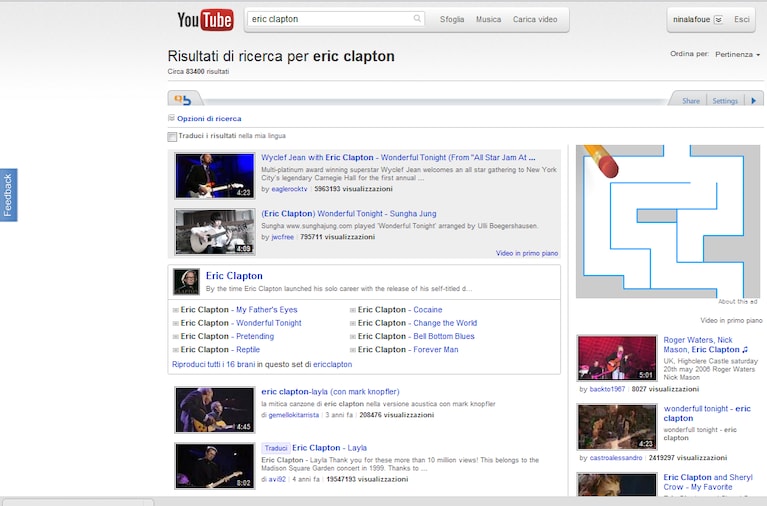Click the YouTube logo

tap(205, 20)
